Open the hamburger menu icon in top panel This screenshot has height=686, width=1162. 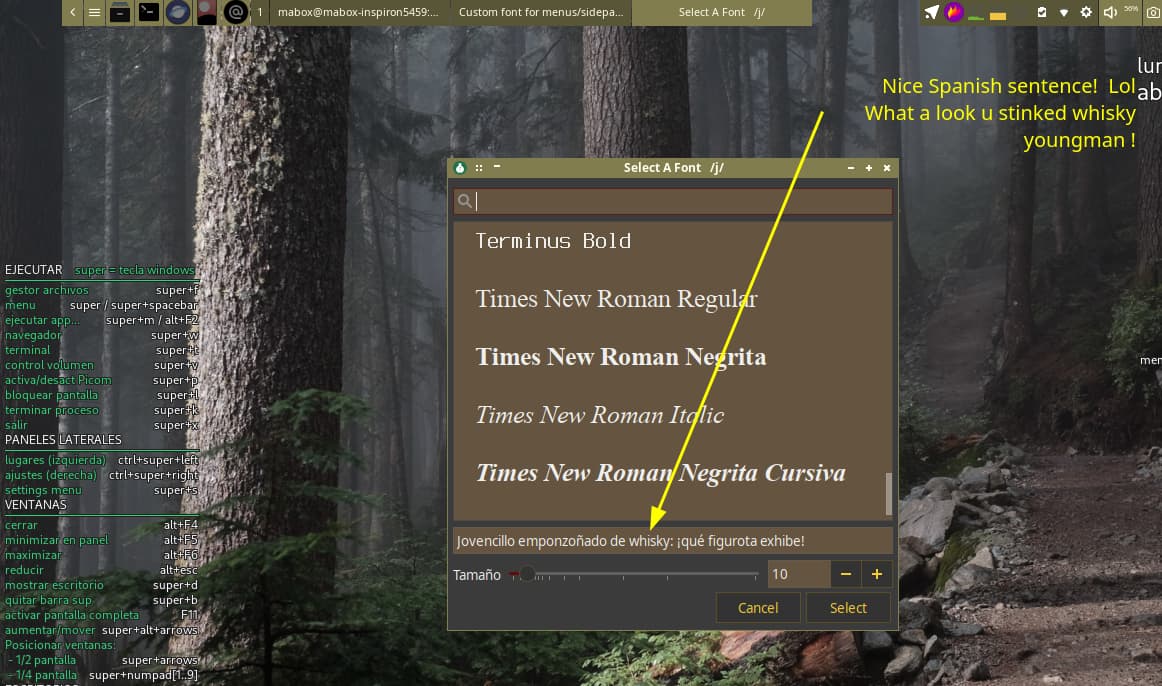tap(94, 13)
